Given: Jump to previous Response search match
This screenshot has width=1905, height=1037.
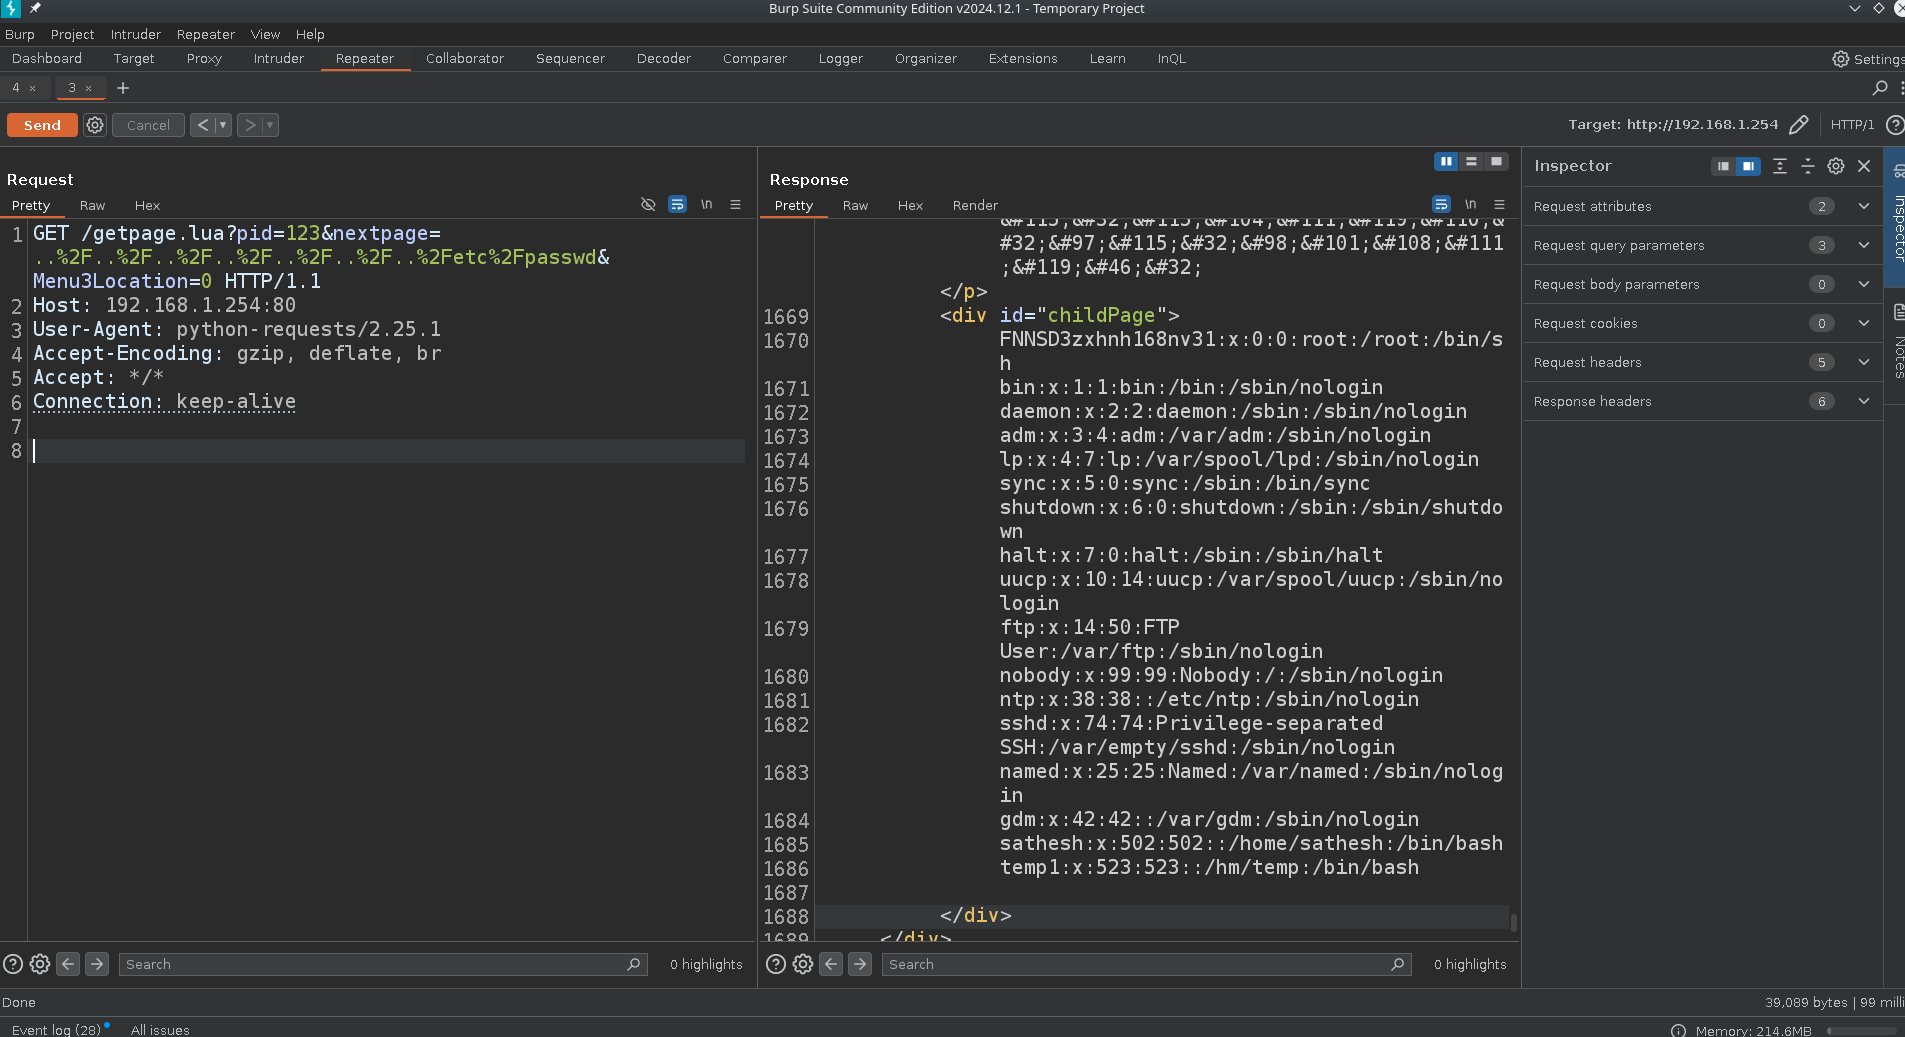Looking at the screenshot, I should click(831, 964).
